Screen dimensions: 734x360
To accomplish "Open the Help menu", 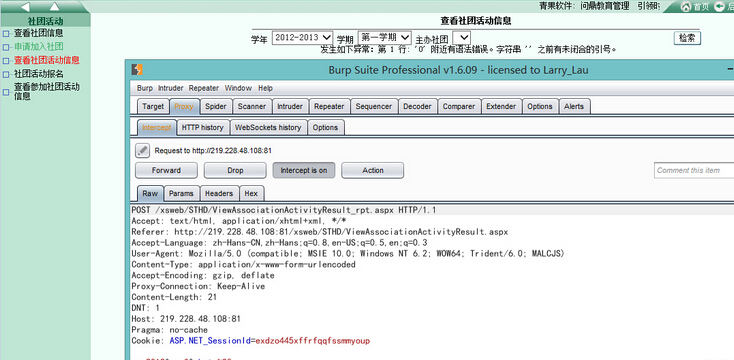I will click(x=265, y=88).
